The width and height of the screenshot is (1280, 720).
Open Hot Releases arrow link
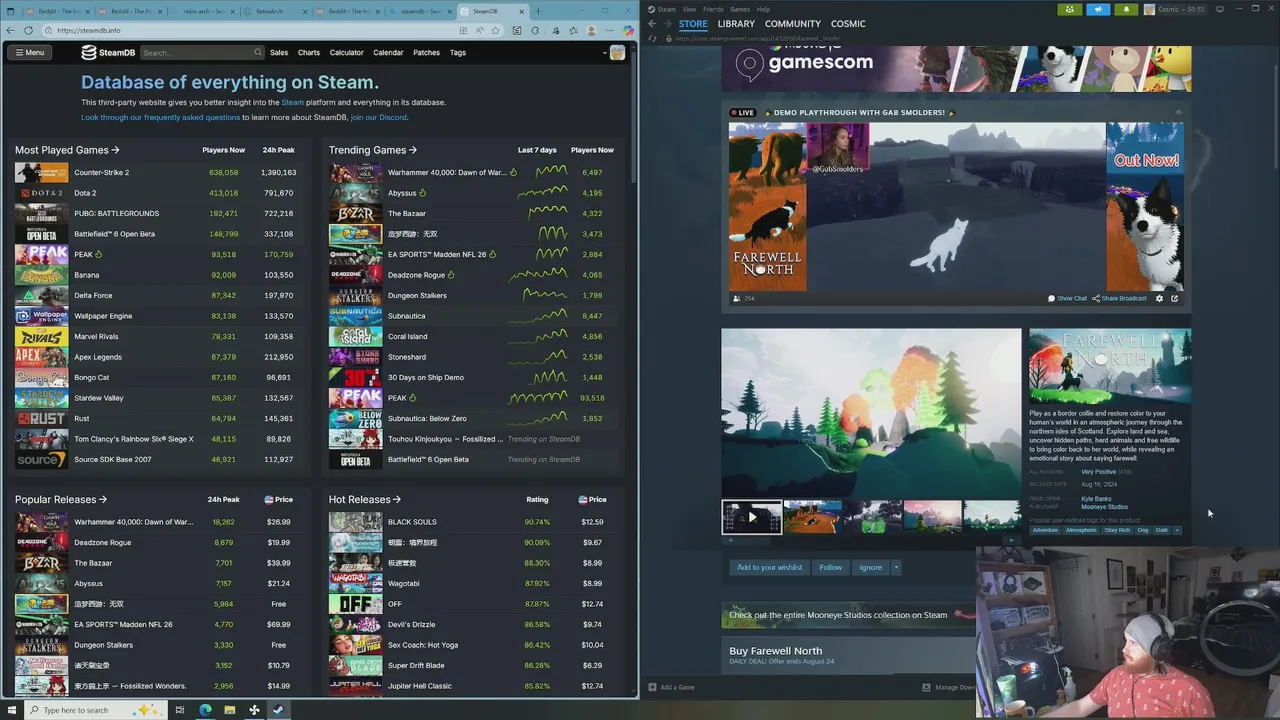(365, 499)
